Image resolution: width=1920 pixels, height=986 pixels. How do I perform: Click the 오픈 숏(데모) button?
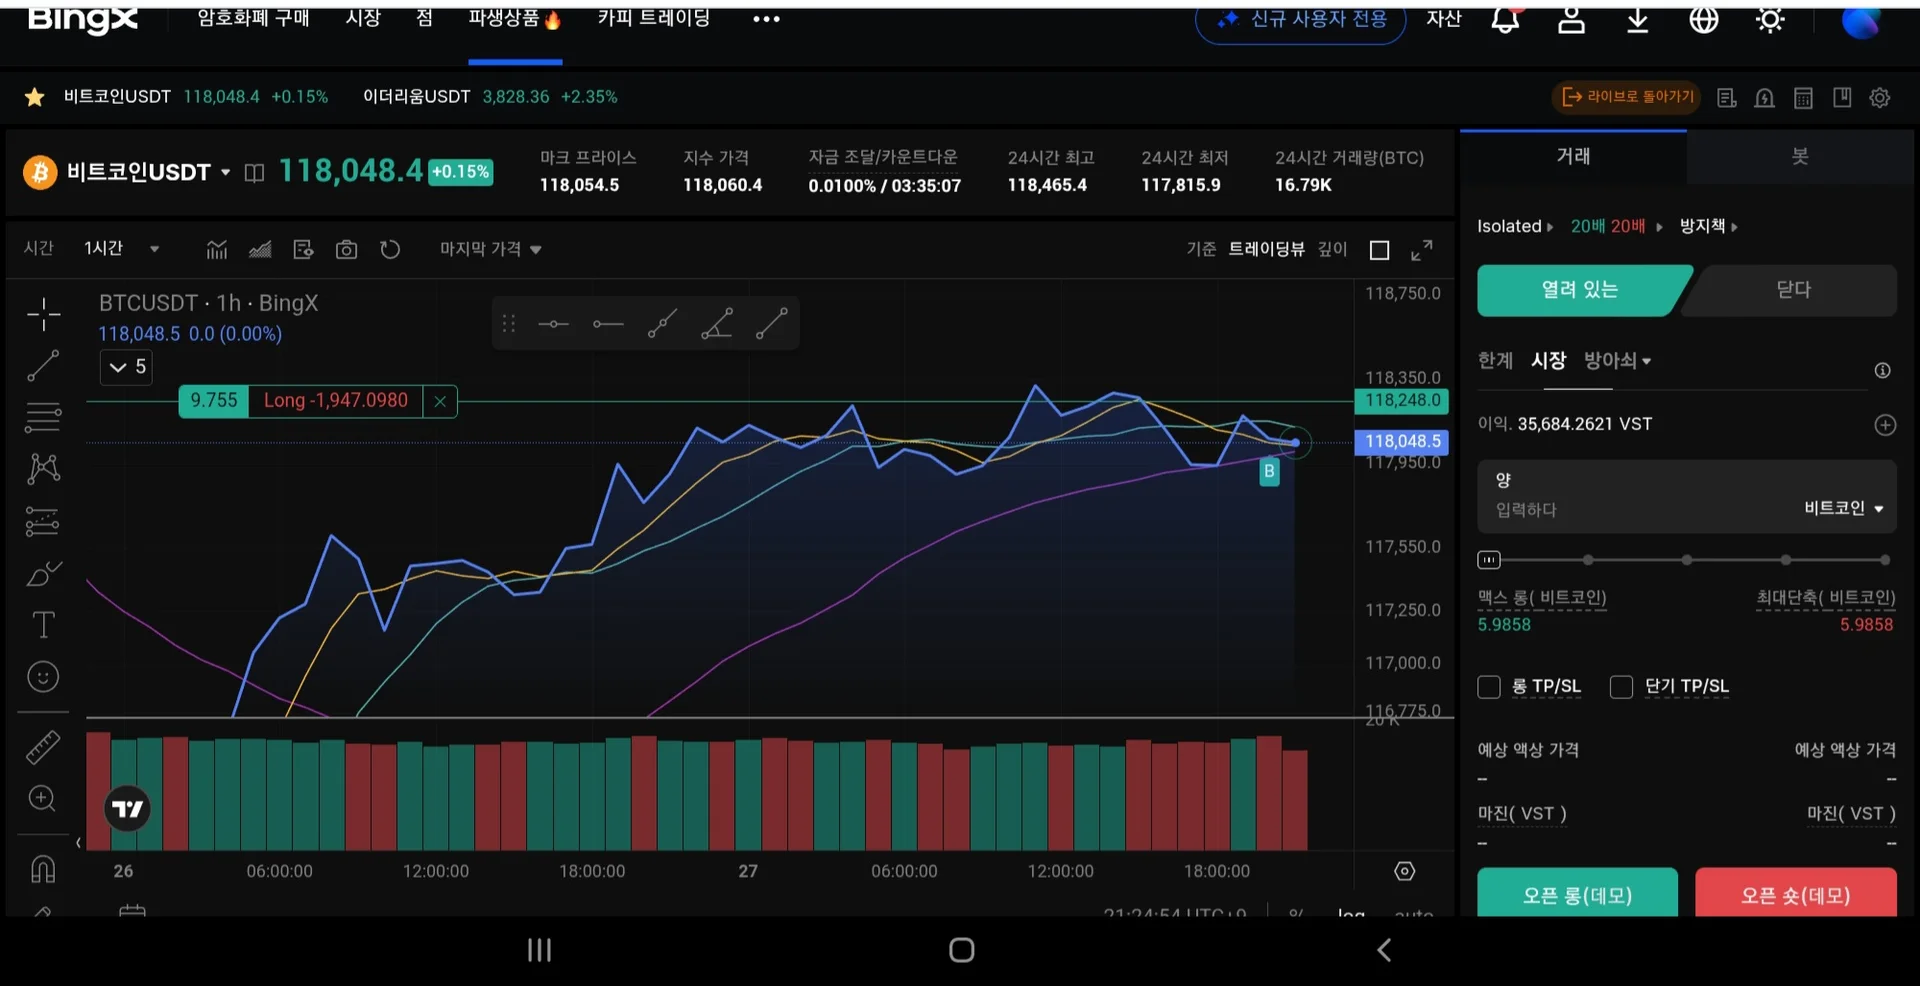pyautogui.click(x=1795, y=894)
